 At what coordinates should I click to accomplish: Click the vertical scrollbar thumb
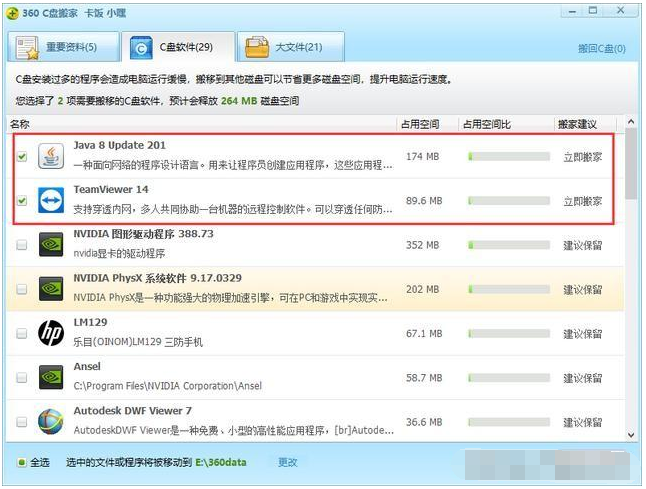[631, 164]
